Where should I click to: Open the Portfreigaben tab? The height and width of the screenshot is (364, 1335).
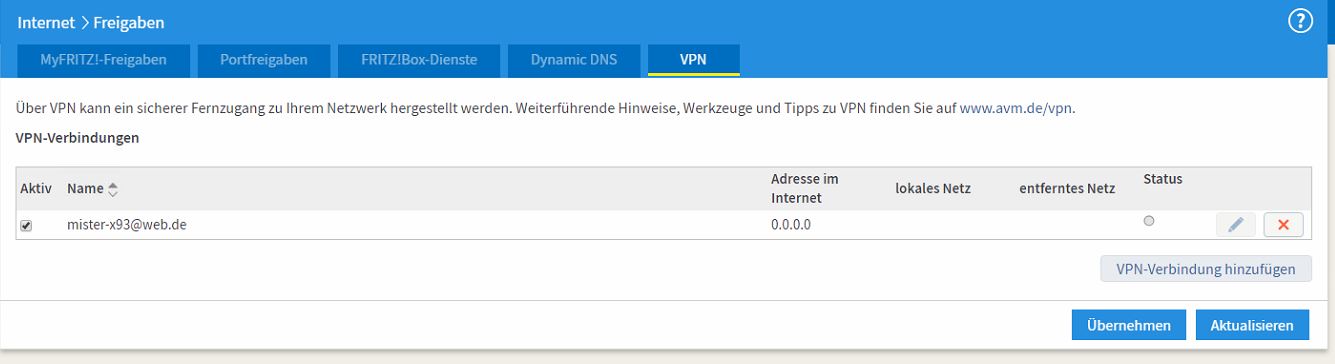coord(264,60)
